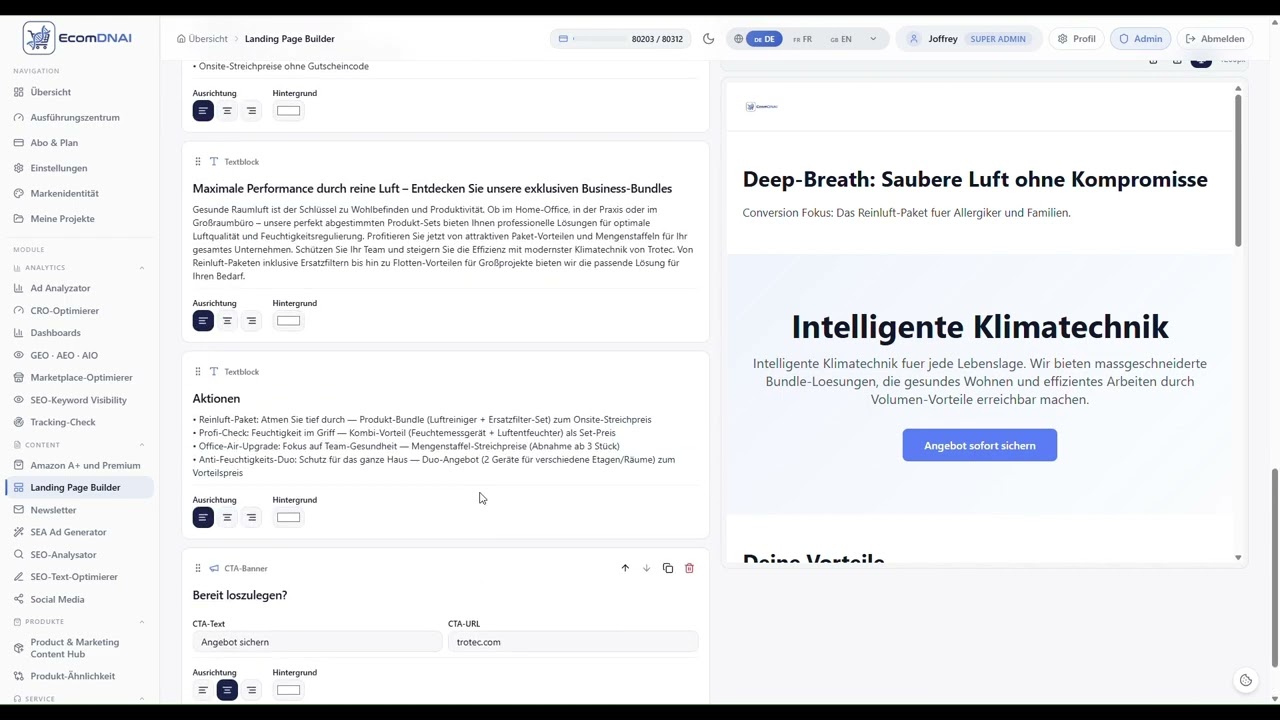1280x720 pixels.
Task: Click the EcomDNAI logo
Action: point(78,38)
